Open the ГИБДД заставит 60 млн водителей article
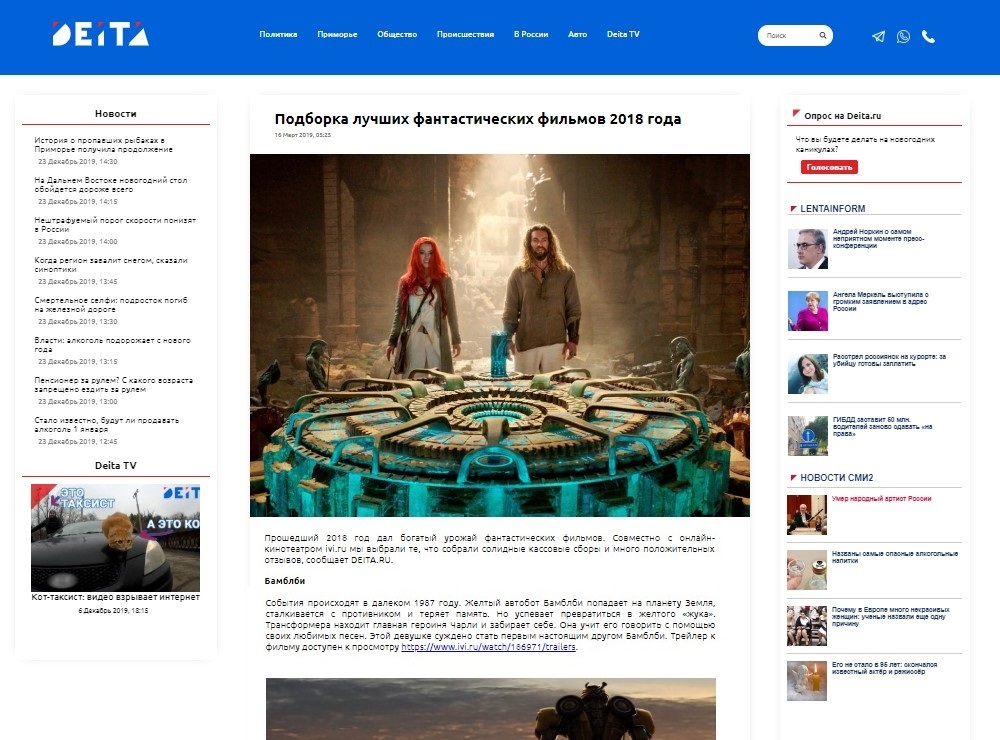The height and width of the screenshot is (740, 1000). [x=882, y=427]
